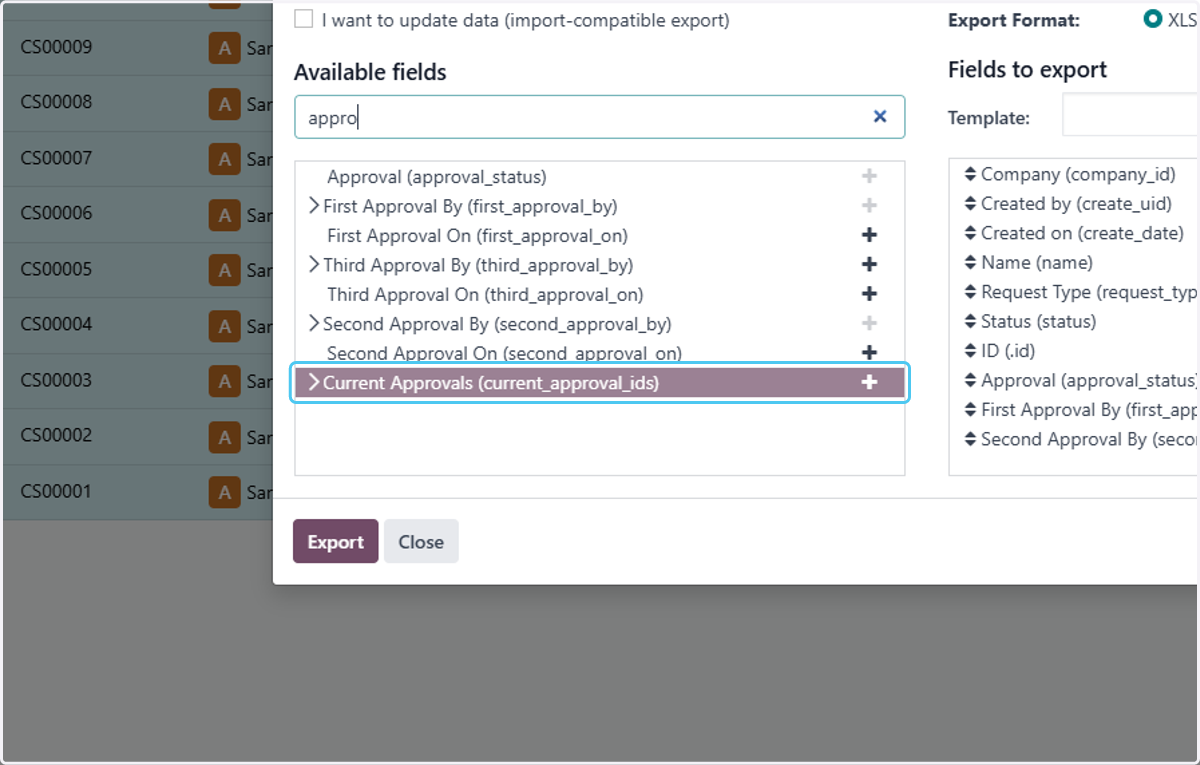Enable 'I want to update data' checkbox

point(303,19)
